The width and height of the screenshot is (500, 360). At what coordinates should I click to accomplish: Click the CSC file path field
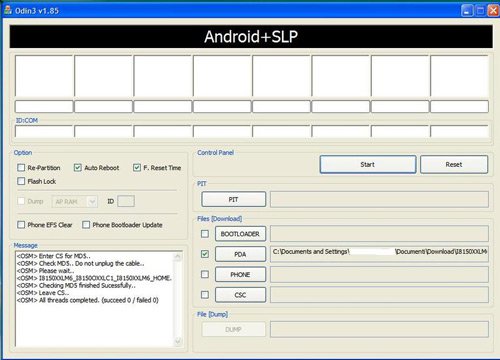[x=379, y=295]
